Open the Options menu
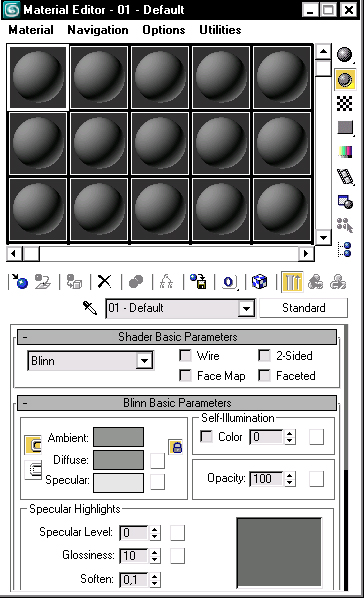The image size is (364, 598). tap(164, 30)
